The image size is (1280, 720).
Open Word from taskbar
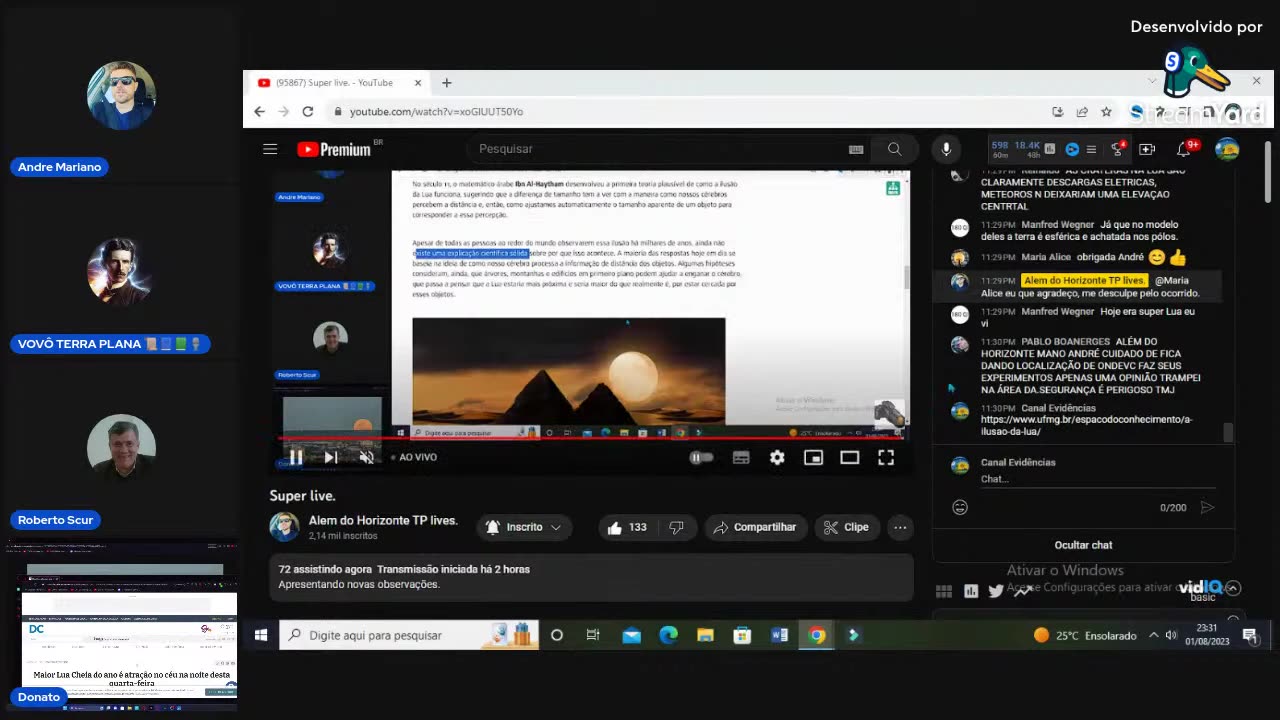click(780, 635)
